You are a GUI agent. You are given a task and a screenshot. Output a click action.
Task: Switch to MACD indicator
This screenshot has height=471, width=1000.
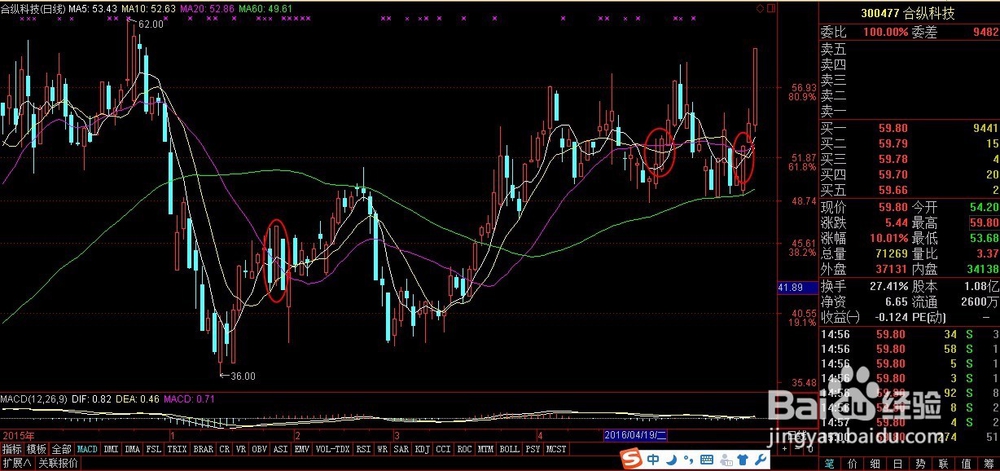[x=88, y=449]
